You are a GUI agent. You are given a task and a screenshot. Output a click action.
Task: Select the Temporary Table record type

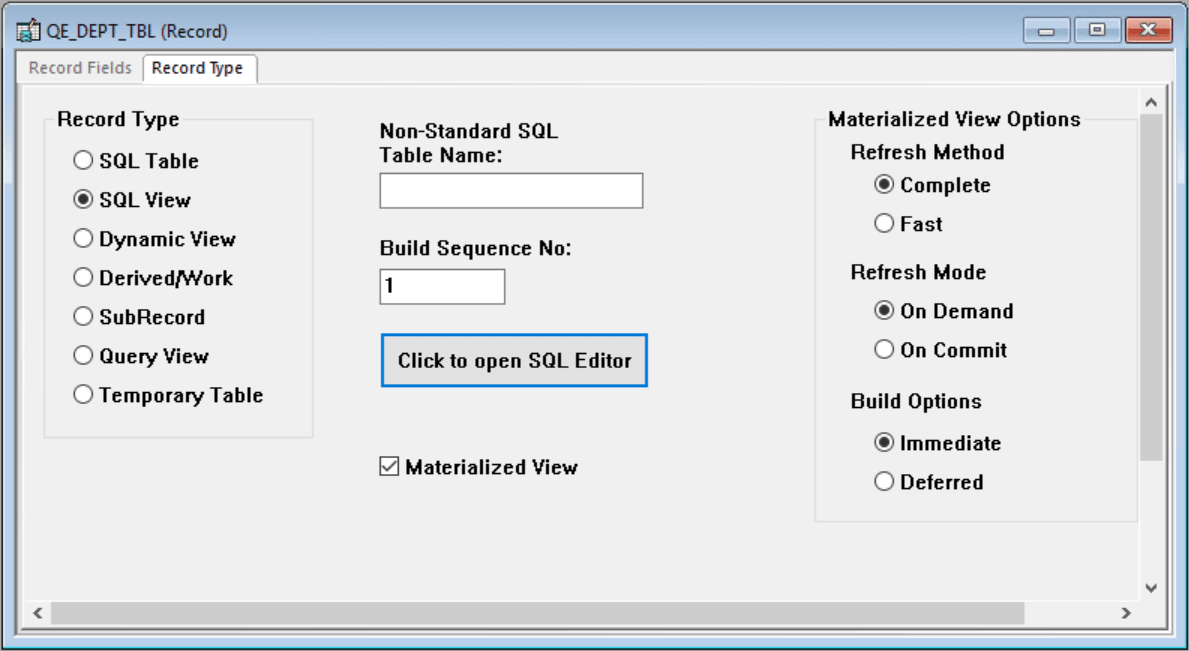tap(84, 394)
